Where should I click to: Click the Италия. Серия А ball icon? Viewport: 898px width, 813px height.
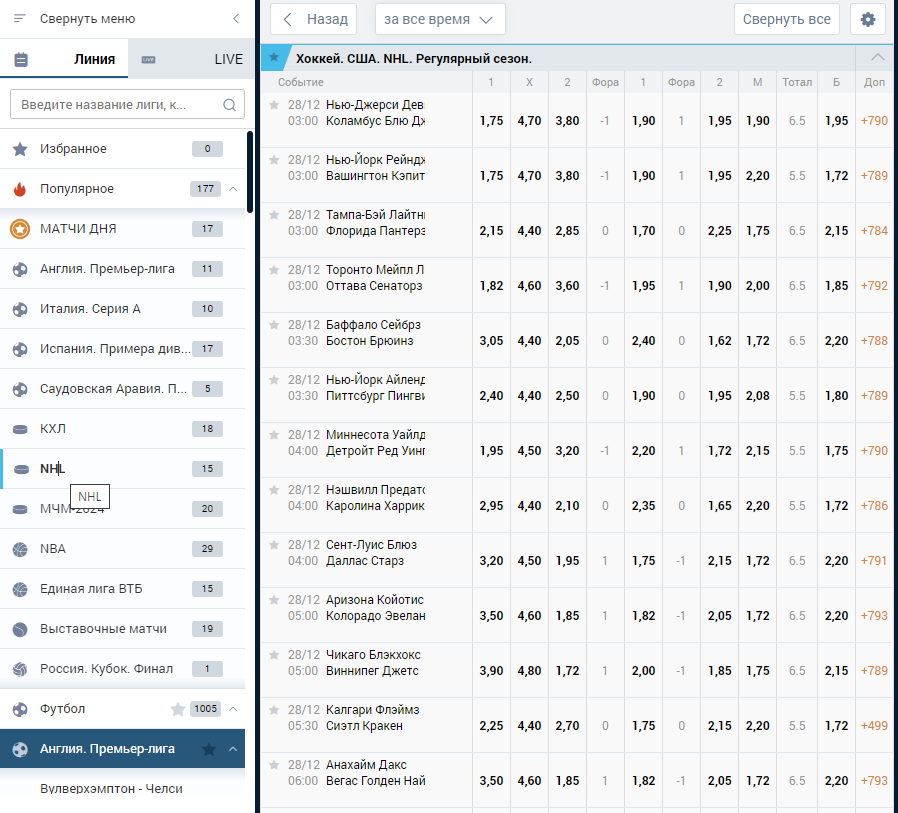pyautogui.click(x=20, y=309)
